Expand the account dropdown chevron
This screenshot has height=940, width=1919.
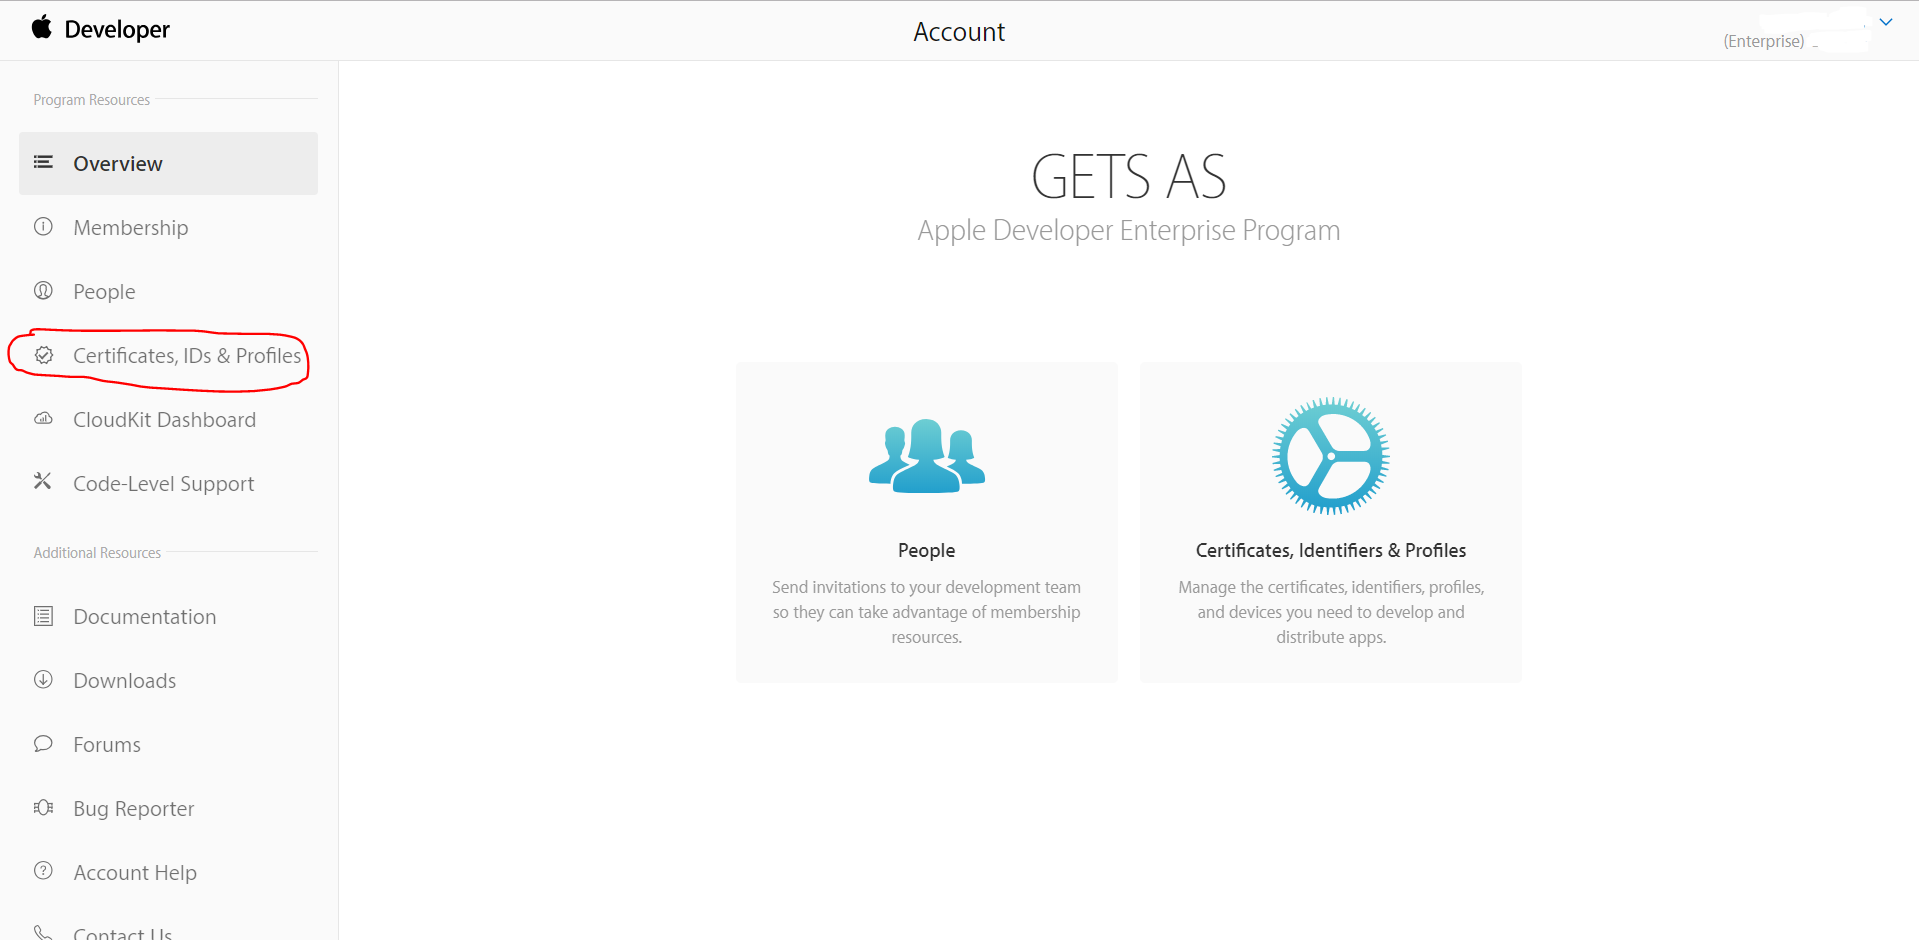pyautogui.click(x=1886, y=22)
